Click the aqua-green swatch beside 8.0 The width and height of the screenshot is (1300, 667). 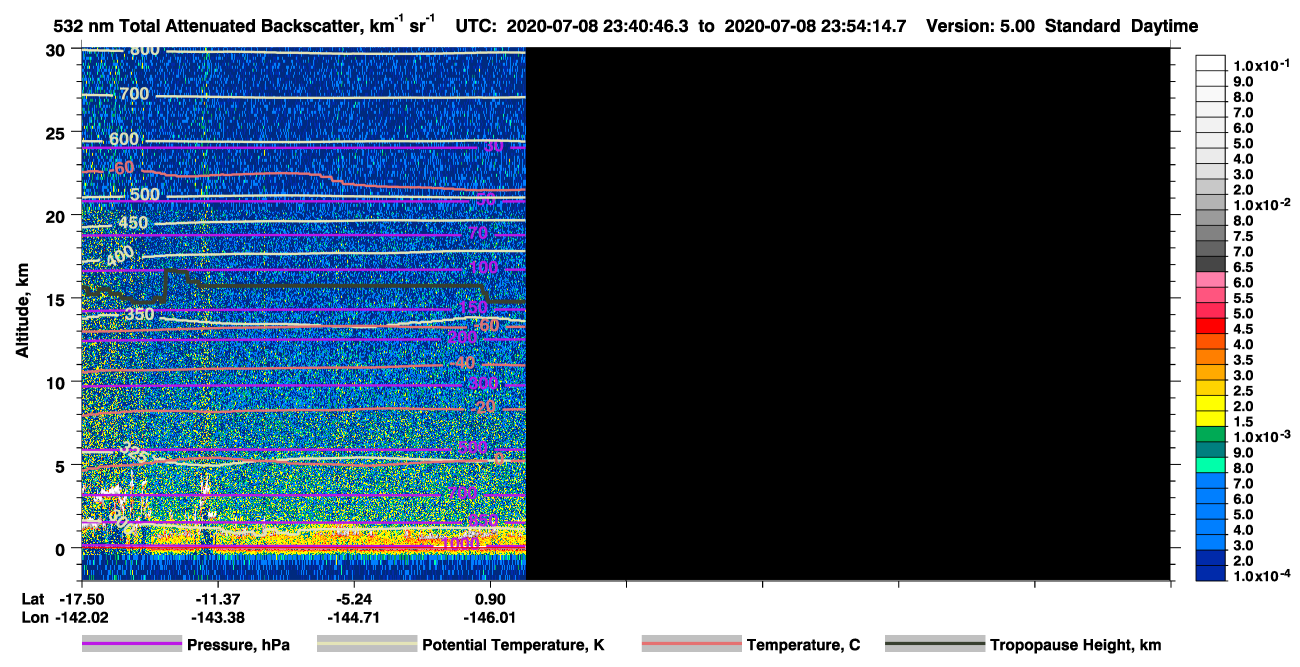click(x=1211, y=467)
